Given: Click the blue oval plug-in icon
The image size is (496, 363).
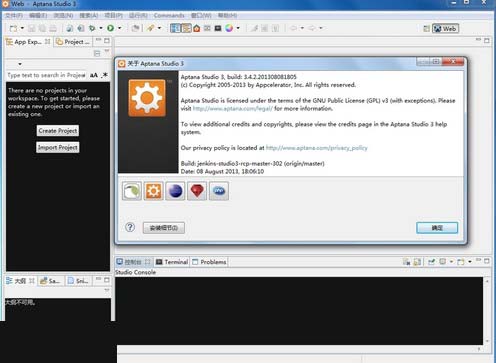Looking at the screenshot, I should (219, 191).
